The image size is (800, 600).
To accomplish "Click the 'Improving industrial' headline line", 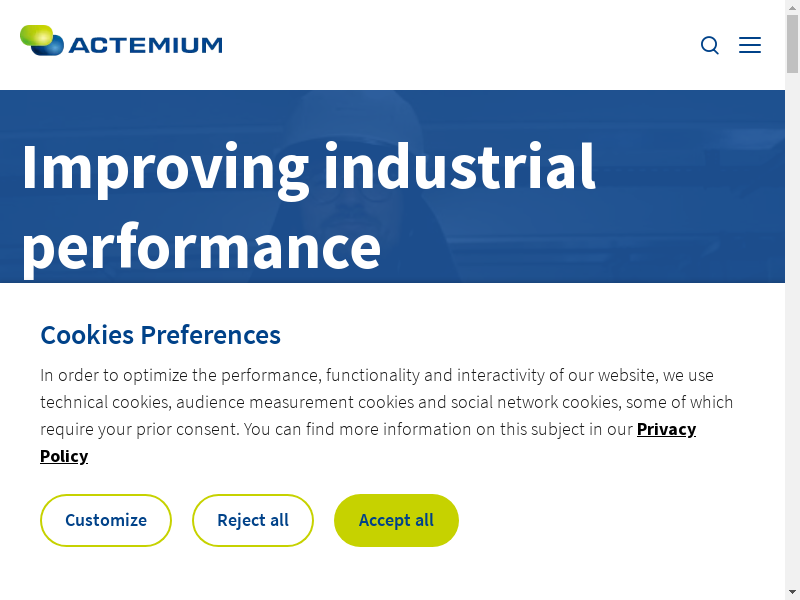I will pos(308,167).
